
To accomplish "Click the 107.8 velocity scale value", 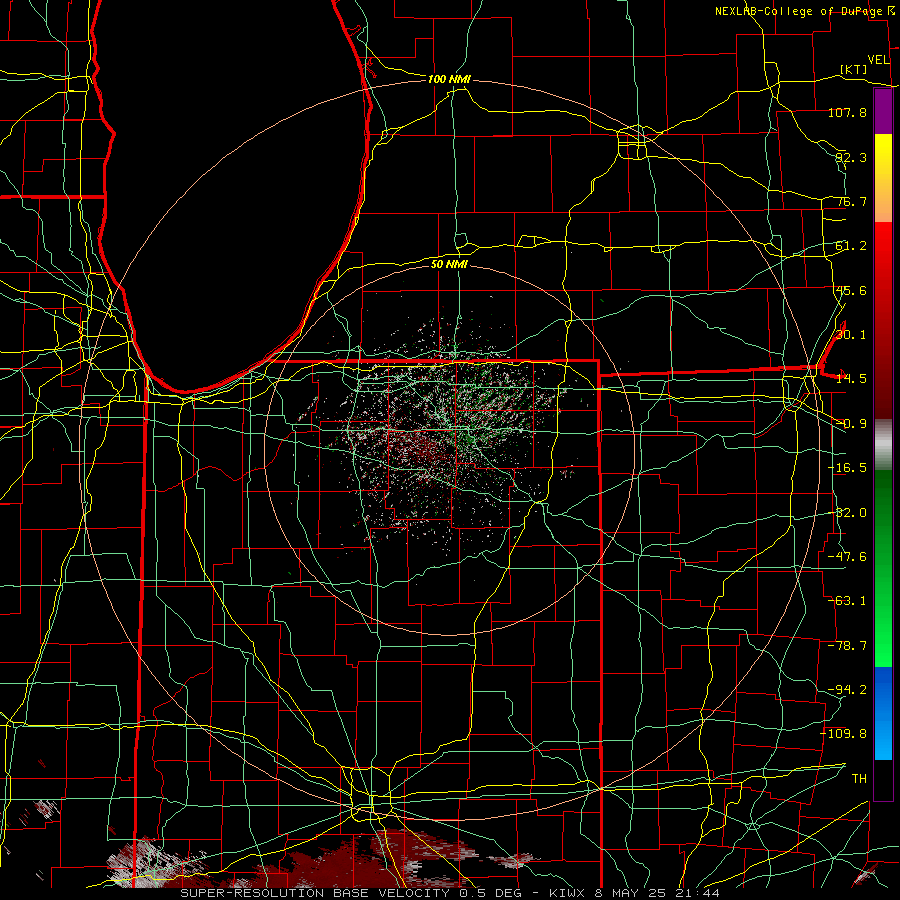I will pos(847,112).
